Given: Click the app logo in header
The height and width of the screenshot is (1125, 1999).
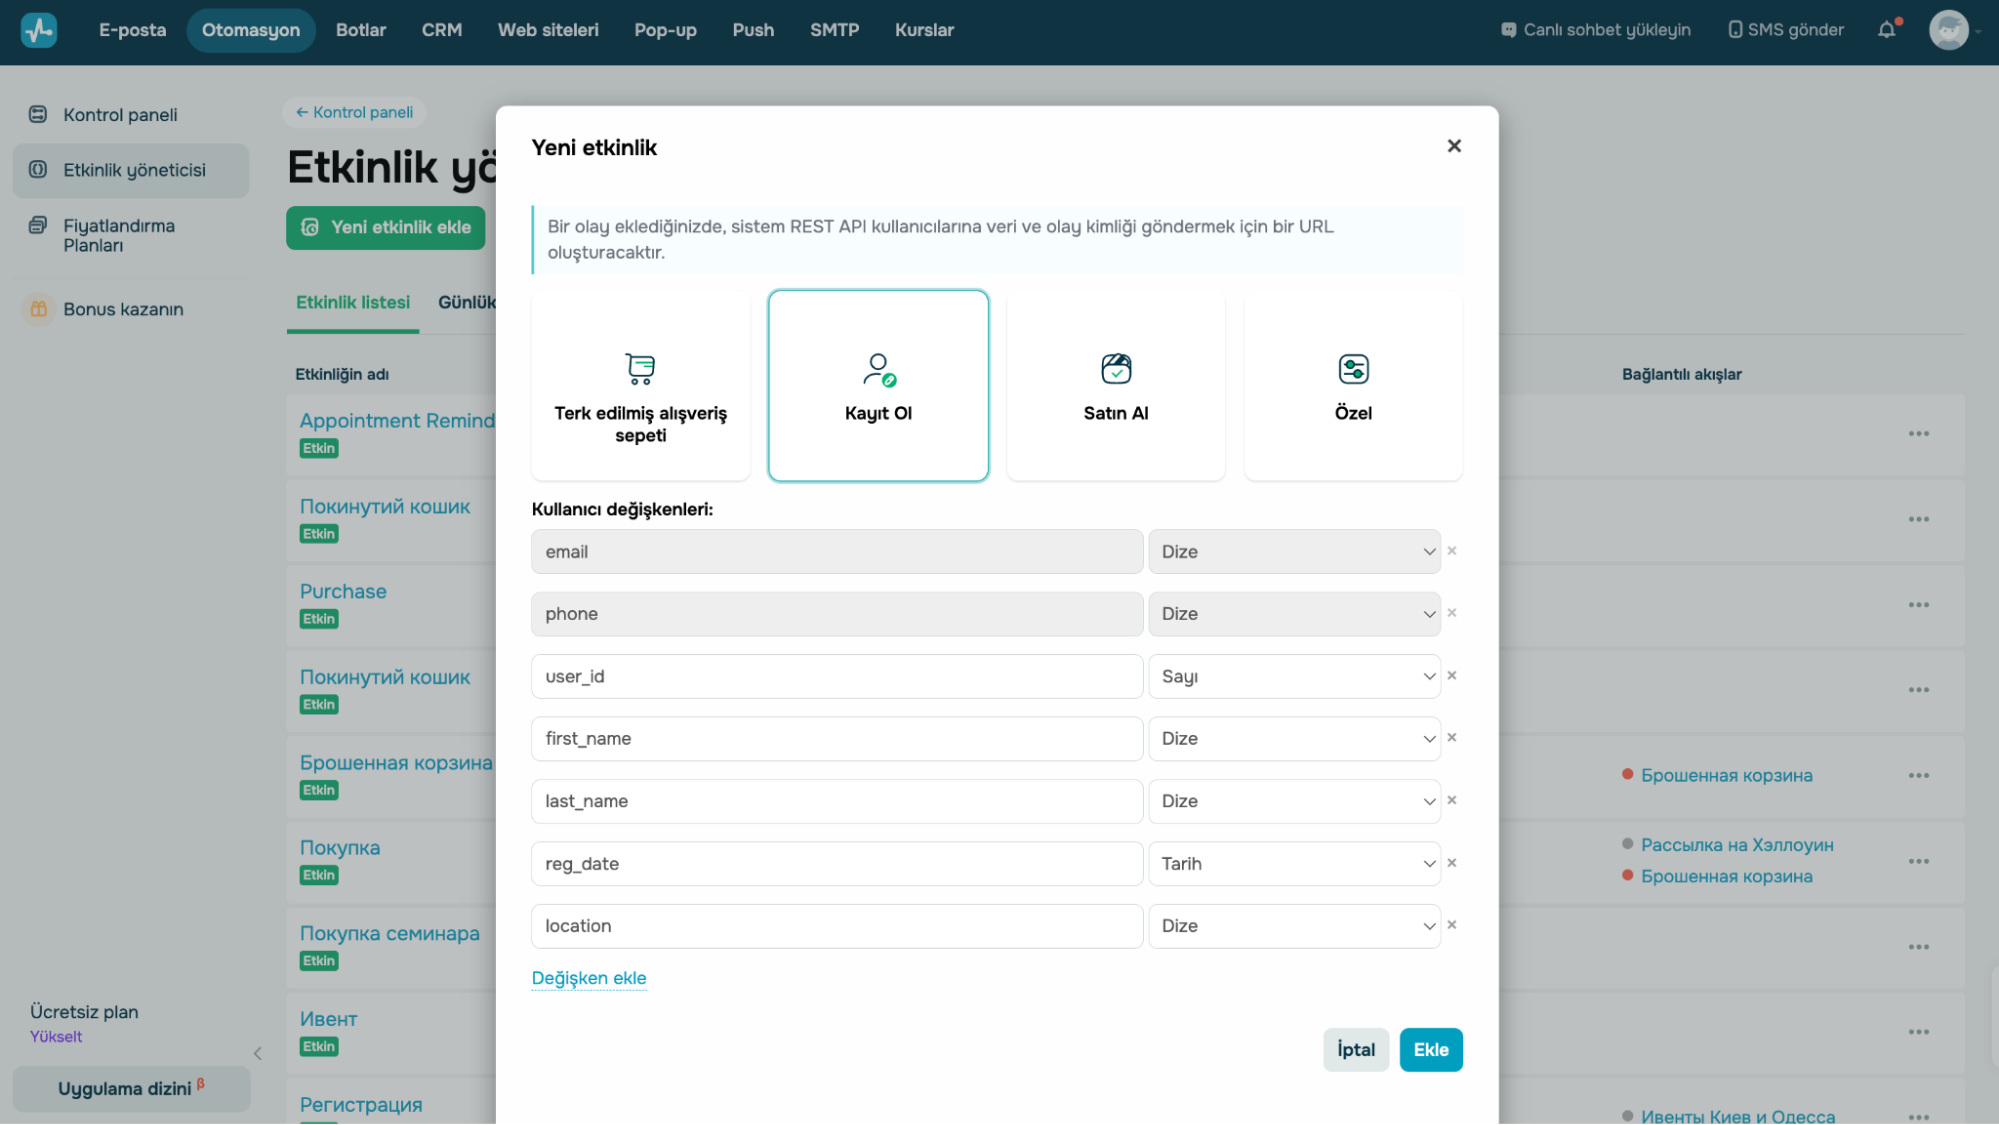Looking at the screenshot, I should (x=39, y=30).
